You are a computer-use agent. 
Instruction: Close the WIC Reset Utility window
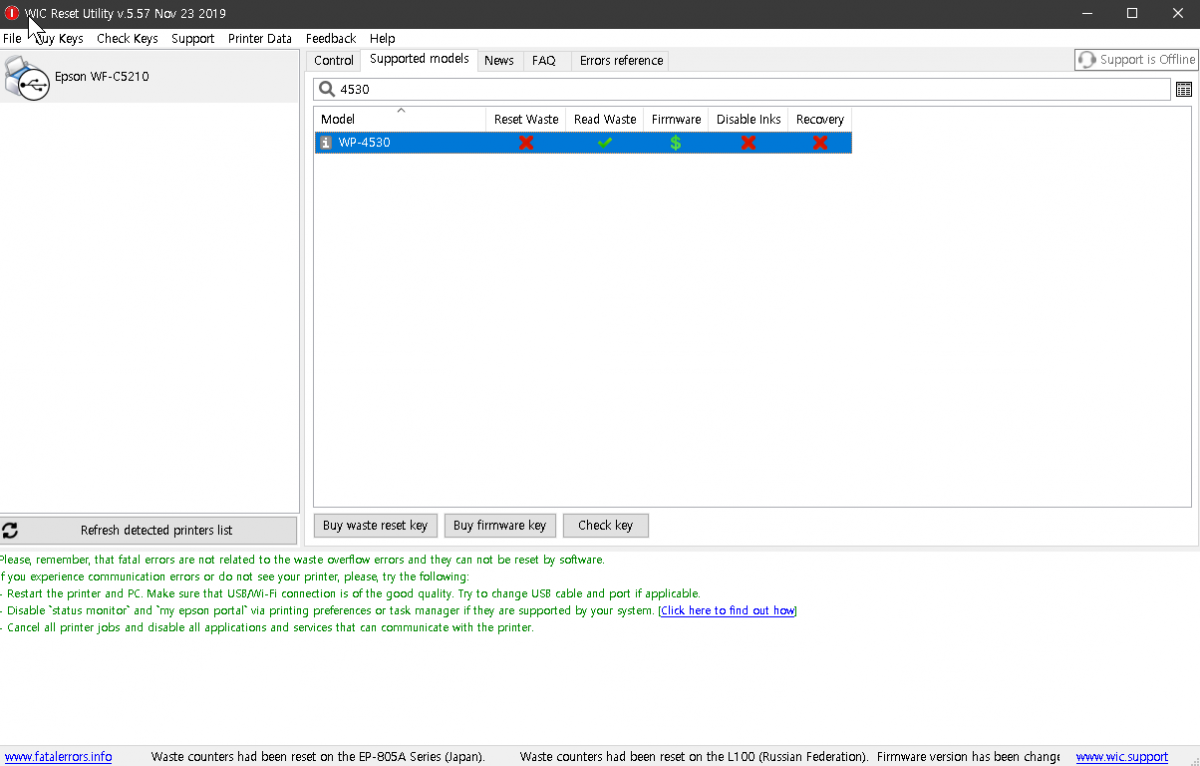point(1178,14)
